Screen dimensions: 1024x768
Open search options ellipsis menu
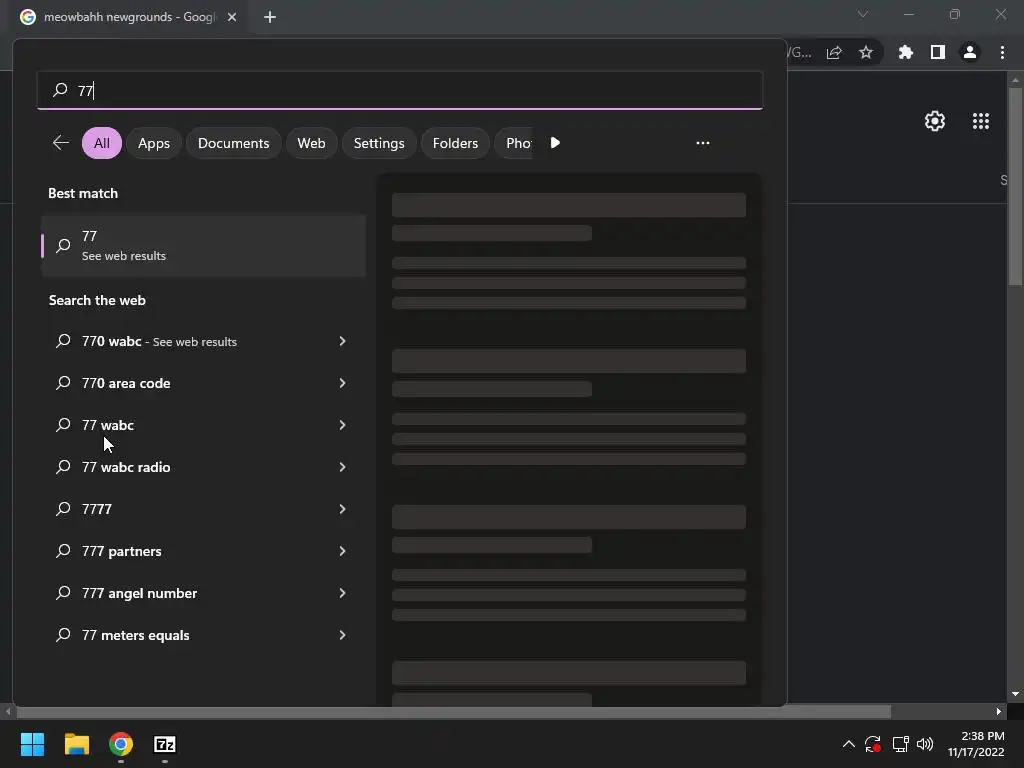[703, 143]
